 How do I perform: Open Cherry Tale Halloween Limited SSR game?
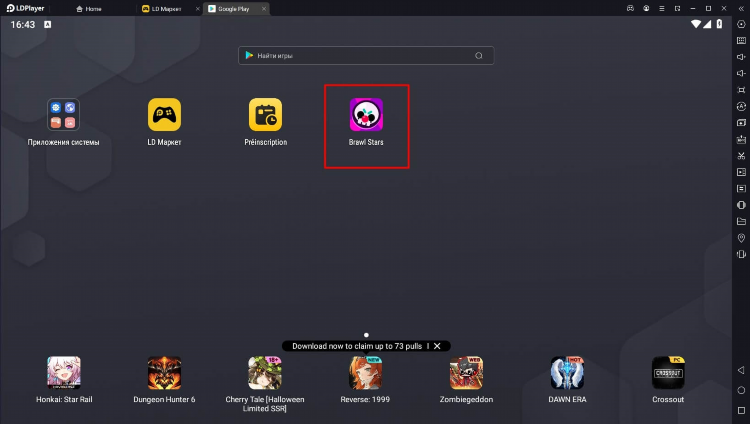(x=265, y=372)
